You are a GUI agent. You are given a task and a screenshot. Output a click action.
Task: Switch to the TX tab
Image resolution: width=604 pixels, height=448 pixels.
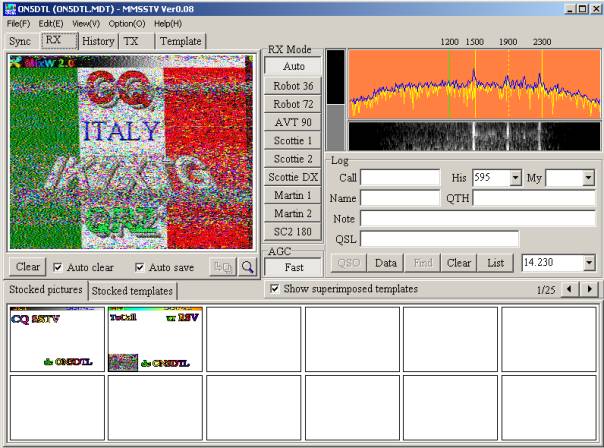136,41
